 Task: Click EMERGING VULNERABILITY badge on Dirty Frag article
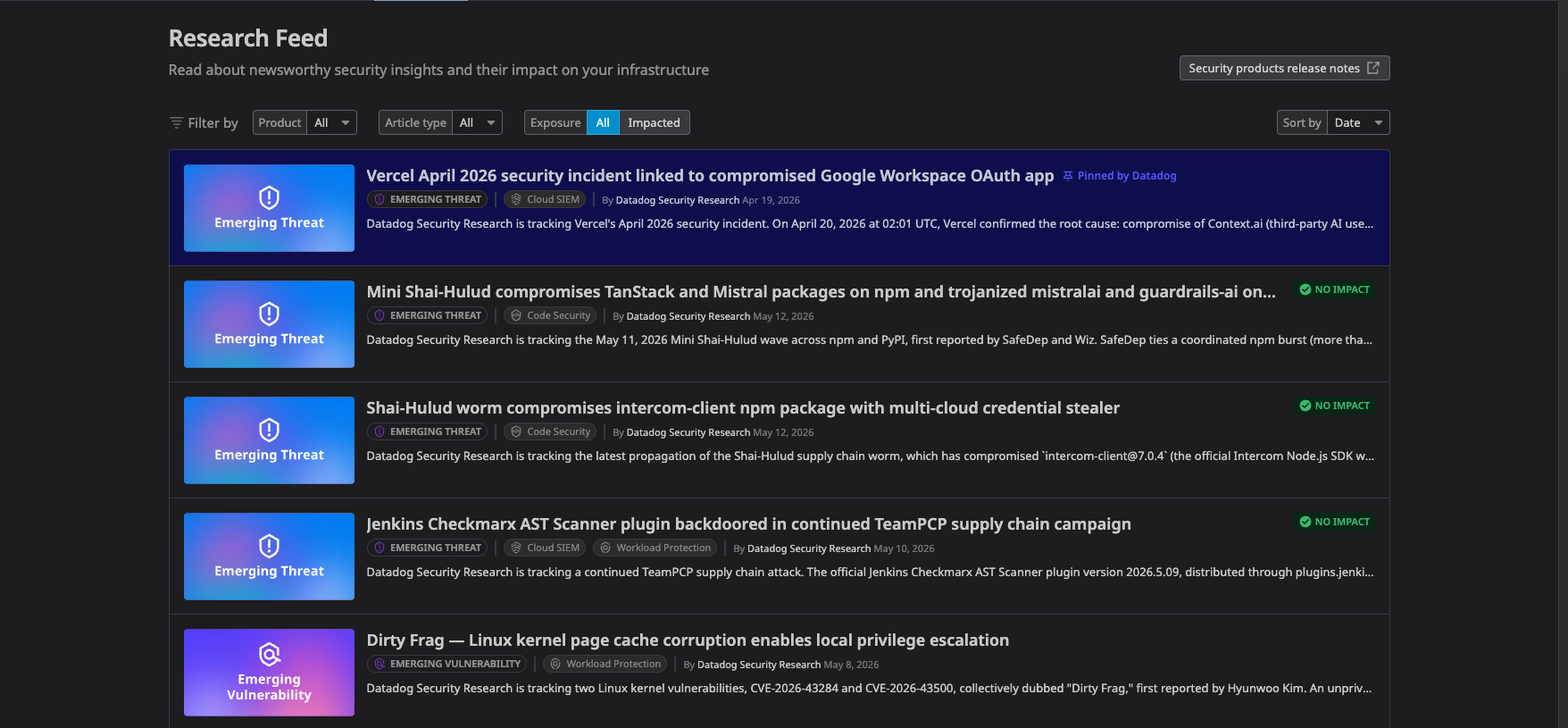coord(447,663)
